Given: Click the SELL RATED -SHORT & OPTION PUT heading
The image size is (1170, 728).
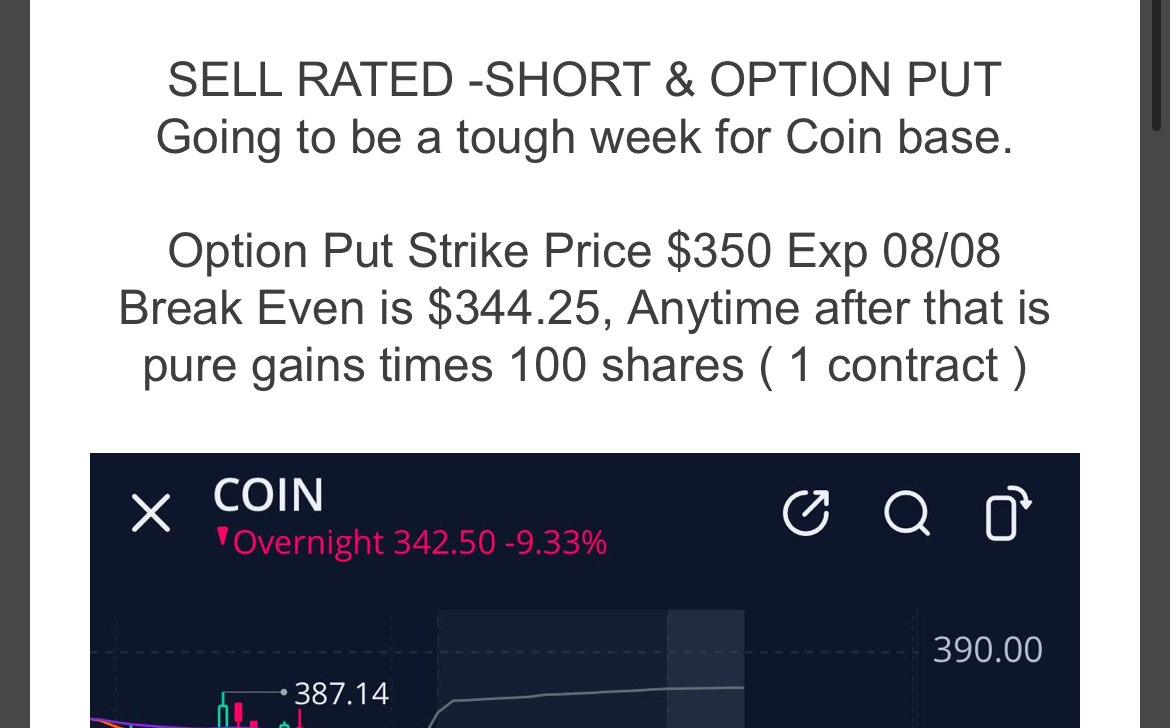Looking at the screenshot, I should [x=584, y=80].
